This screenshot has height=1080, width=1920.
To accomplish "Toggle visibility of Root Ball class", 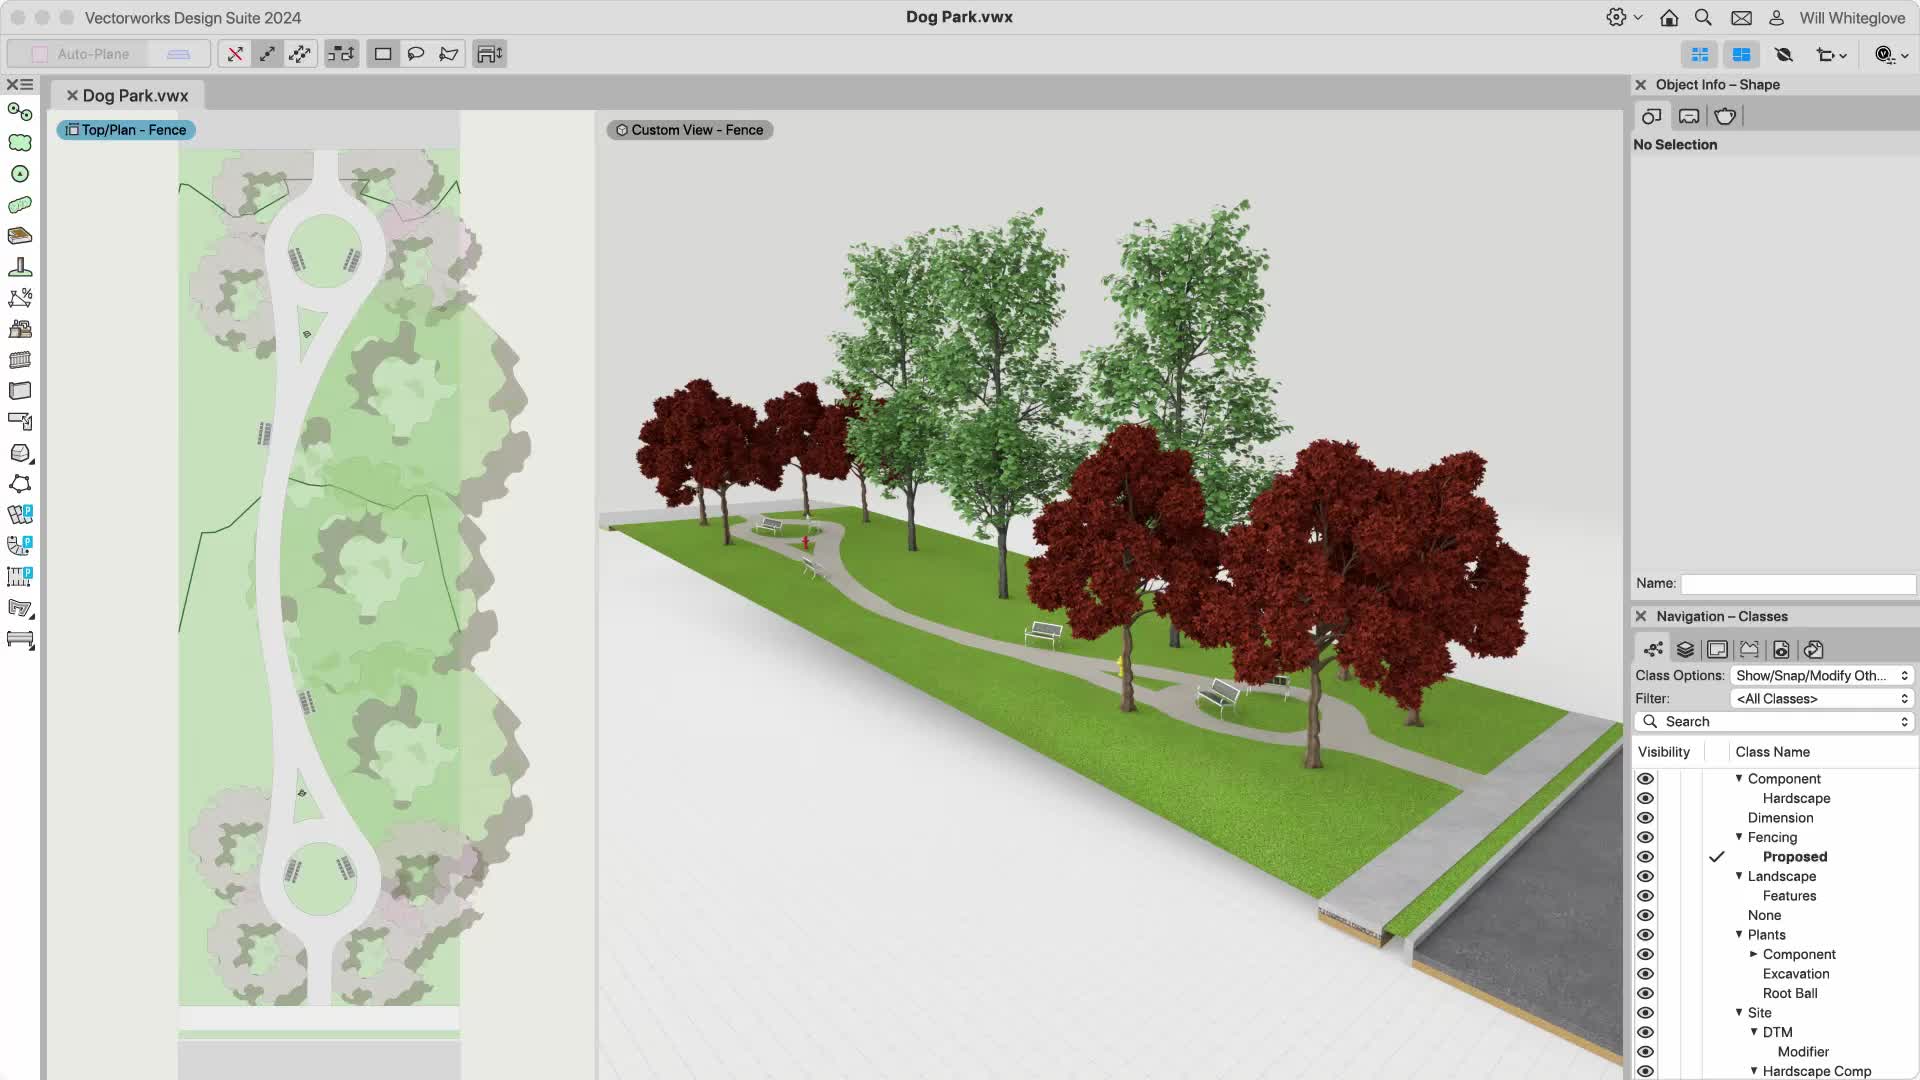I will (x=1645, y=993).
